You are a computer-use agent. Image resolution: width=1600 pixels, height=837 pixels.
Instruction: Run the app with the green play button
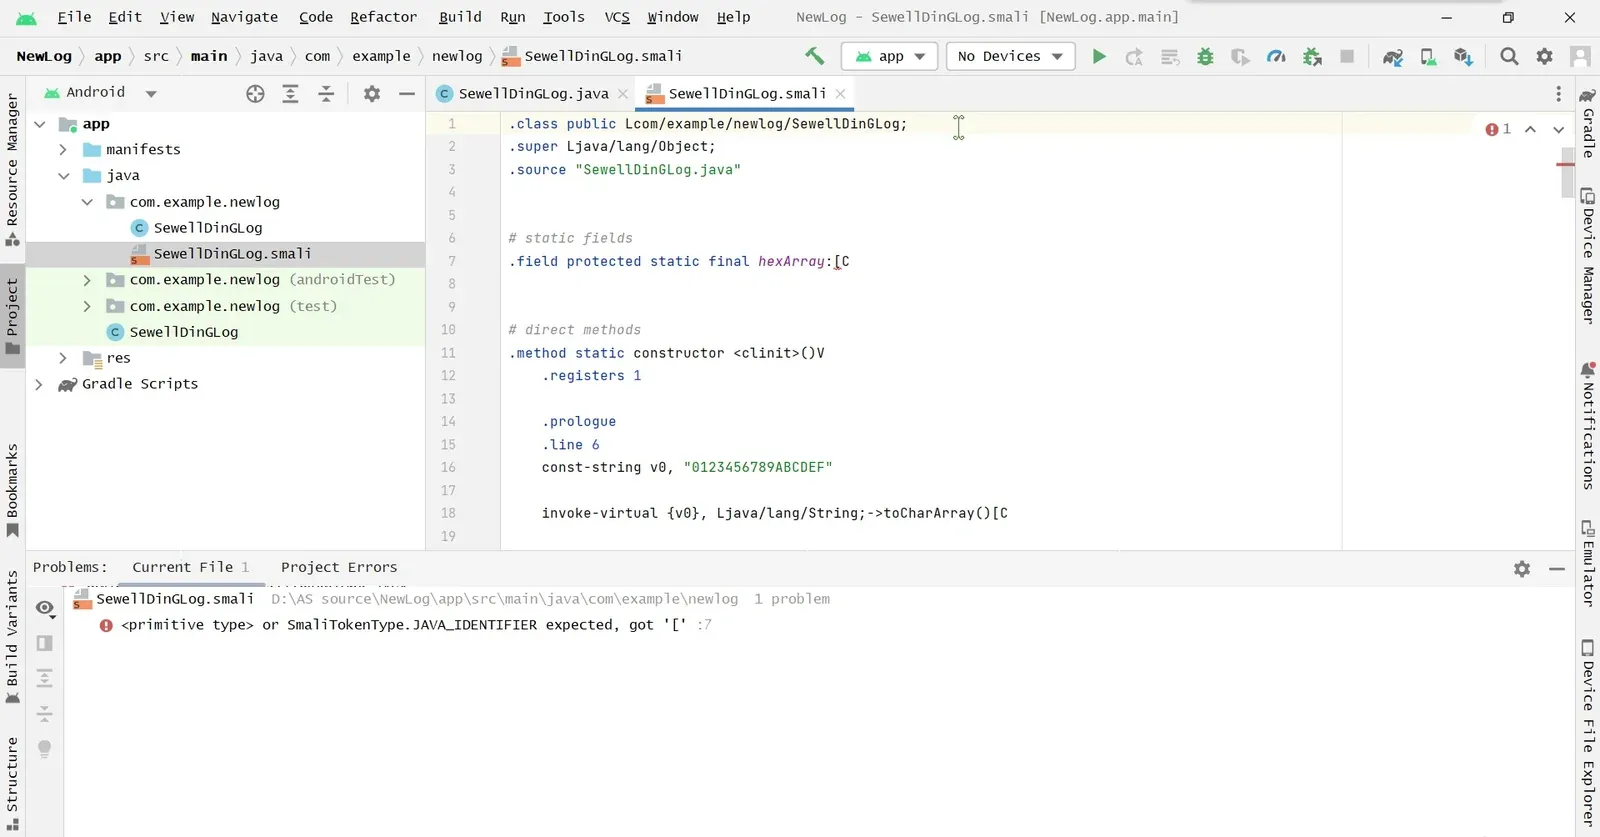point(1099,56)
